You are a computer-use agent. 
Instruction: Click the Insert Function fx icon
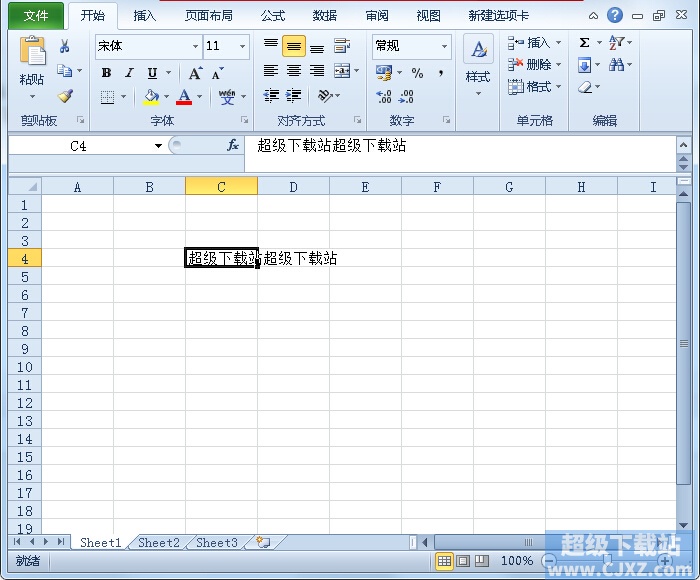click(x=232, y=146)
